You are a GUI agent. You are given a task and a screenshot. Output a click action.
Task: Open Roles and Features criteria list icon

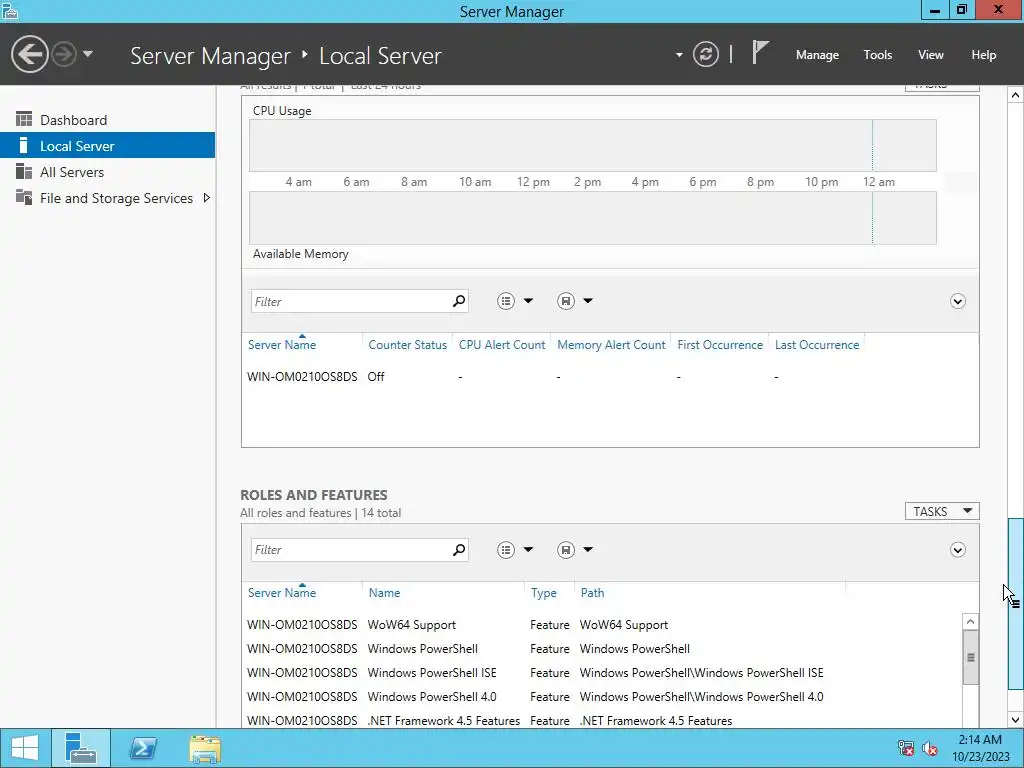(505, 550)
